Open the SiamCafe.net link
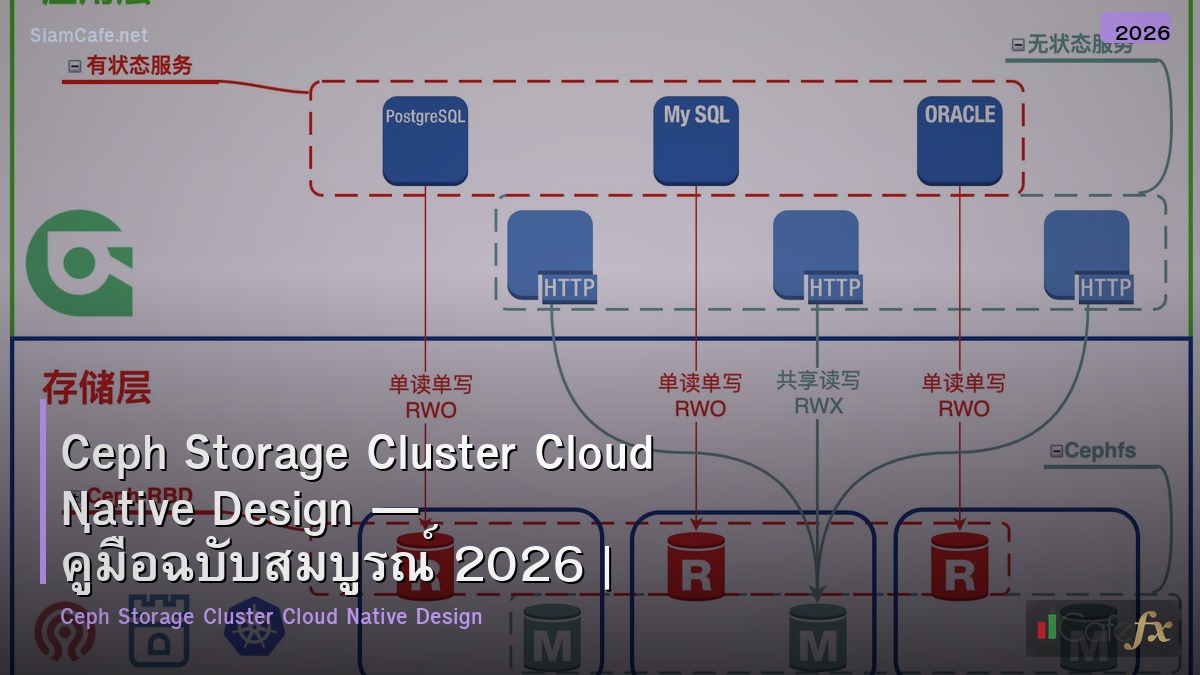1200x675 pixels. click(x=88, y=35)
